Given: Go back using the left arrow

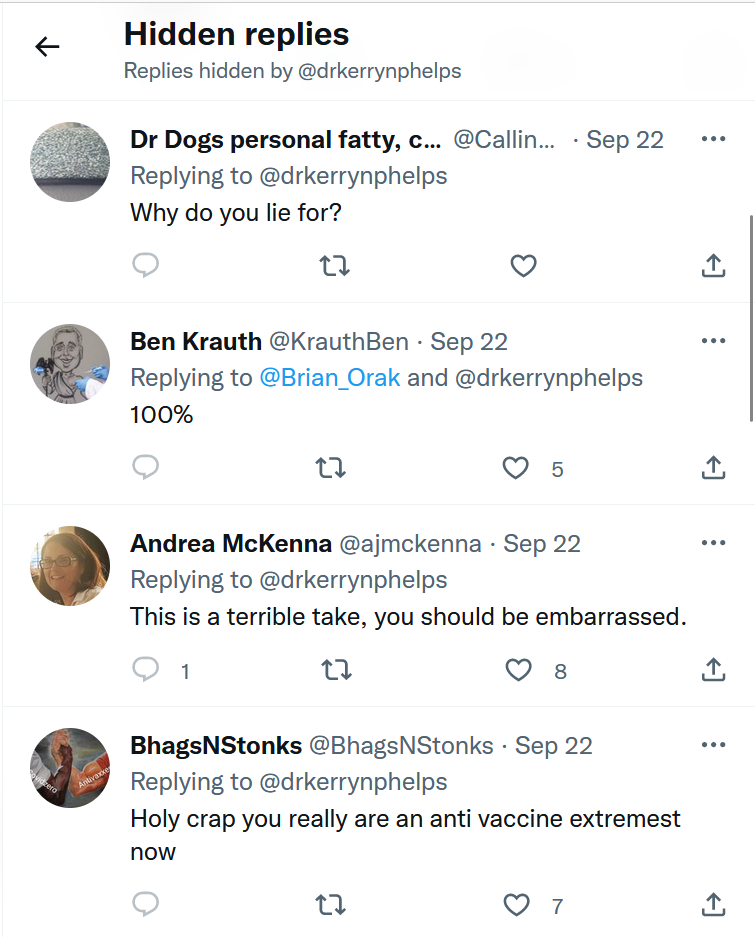Looking at the screenshot, I should point(47,47).
